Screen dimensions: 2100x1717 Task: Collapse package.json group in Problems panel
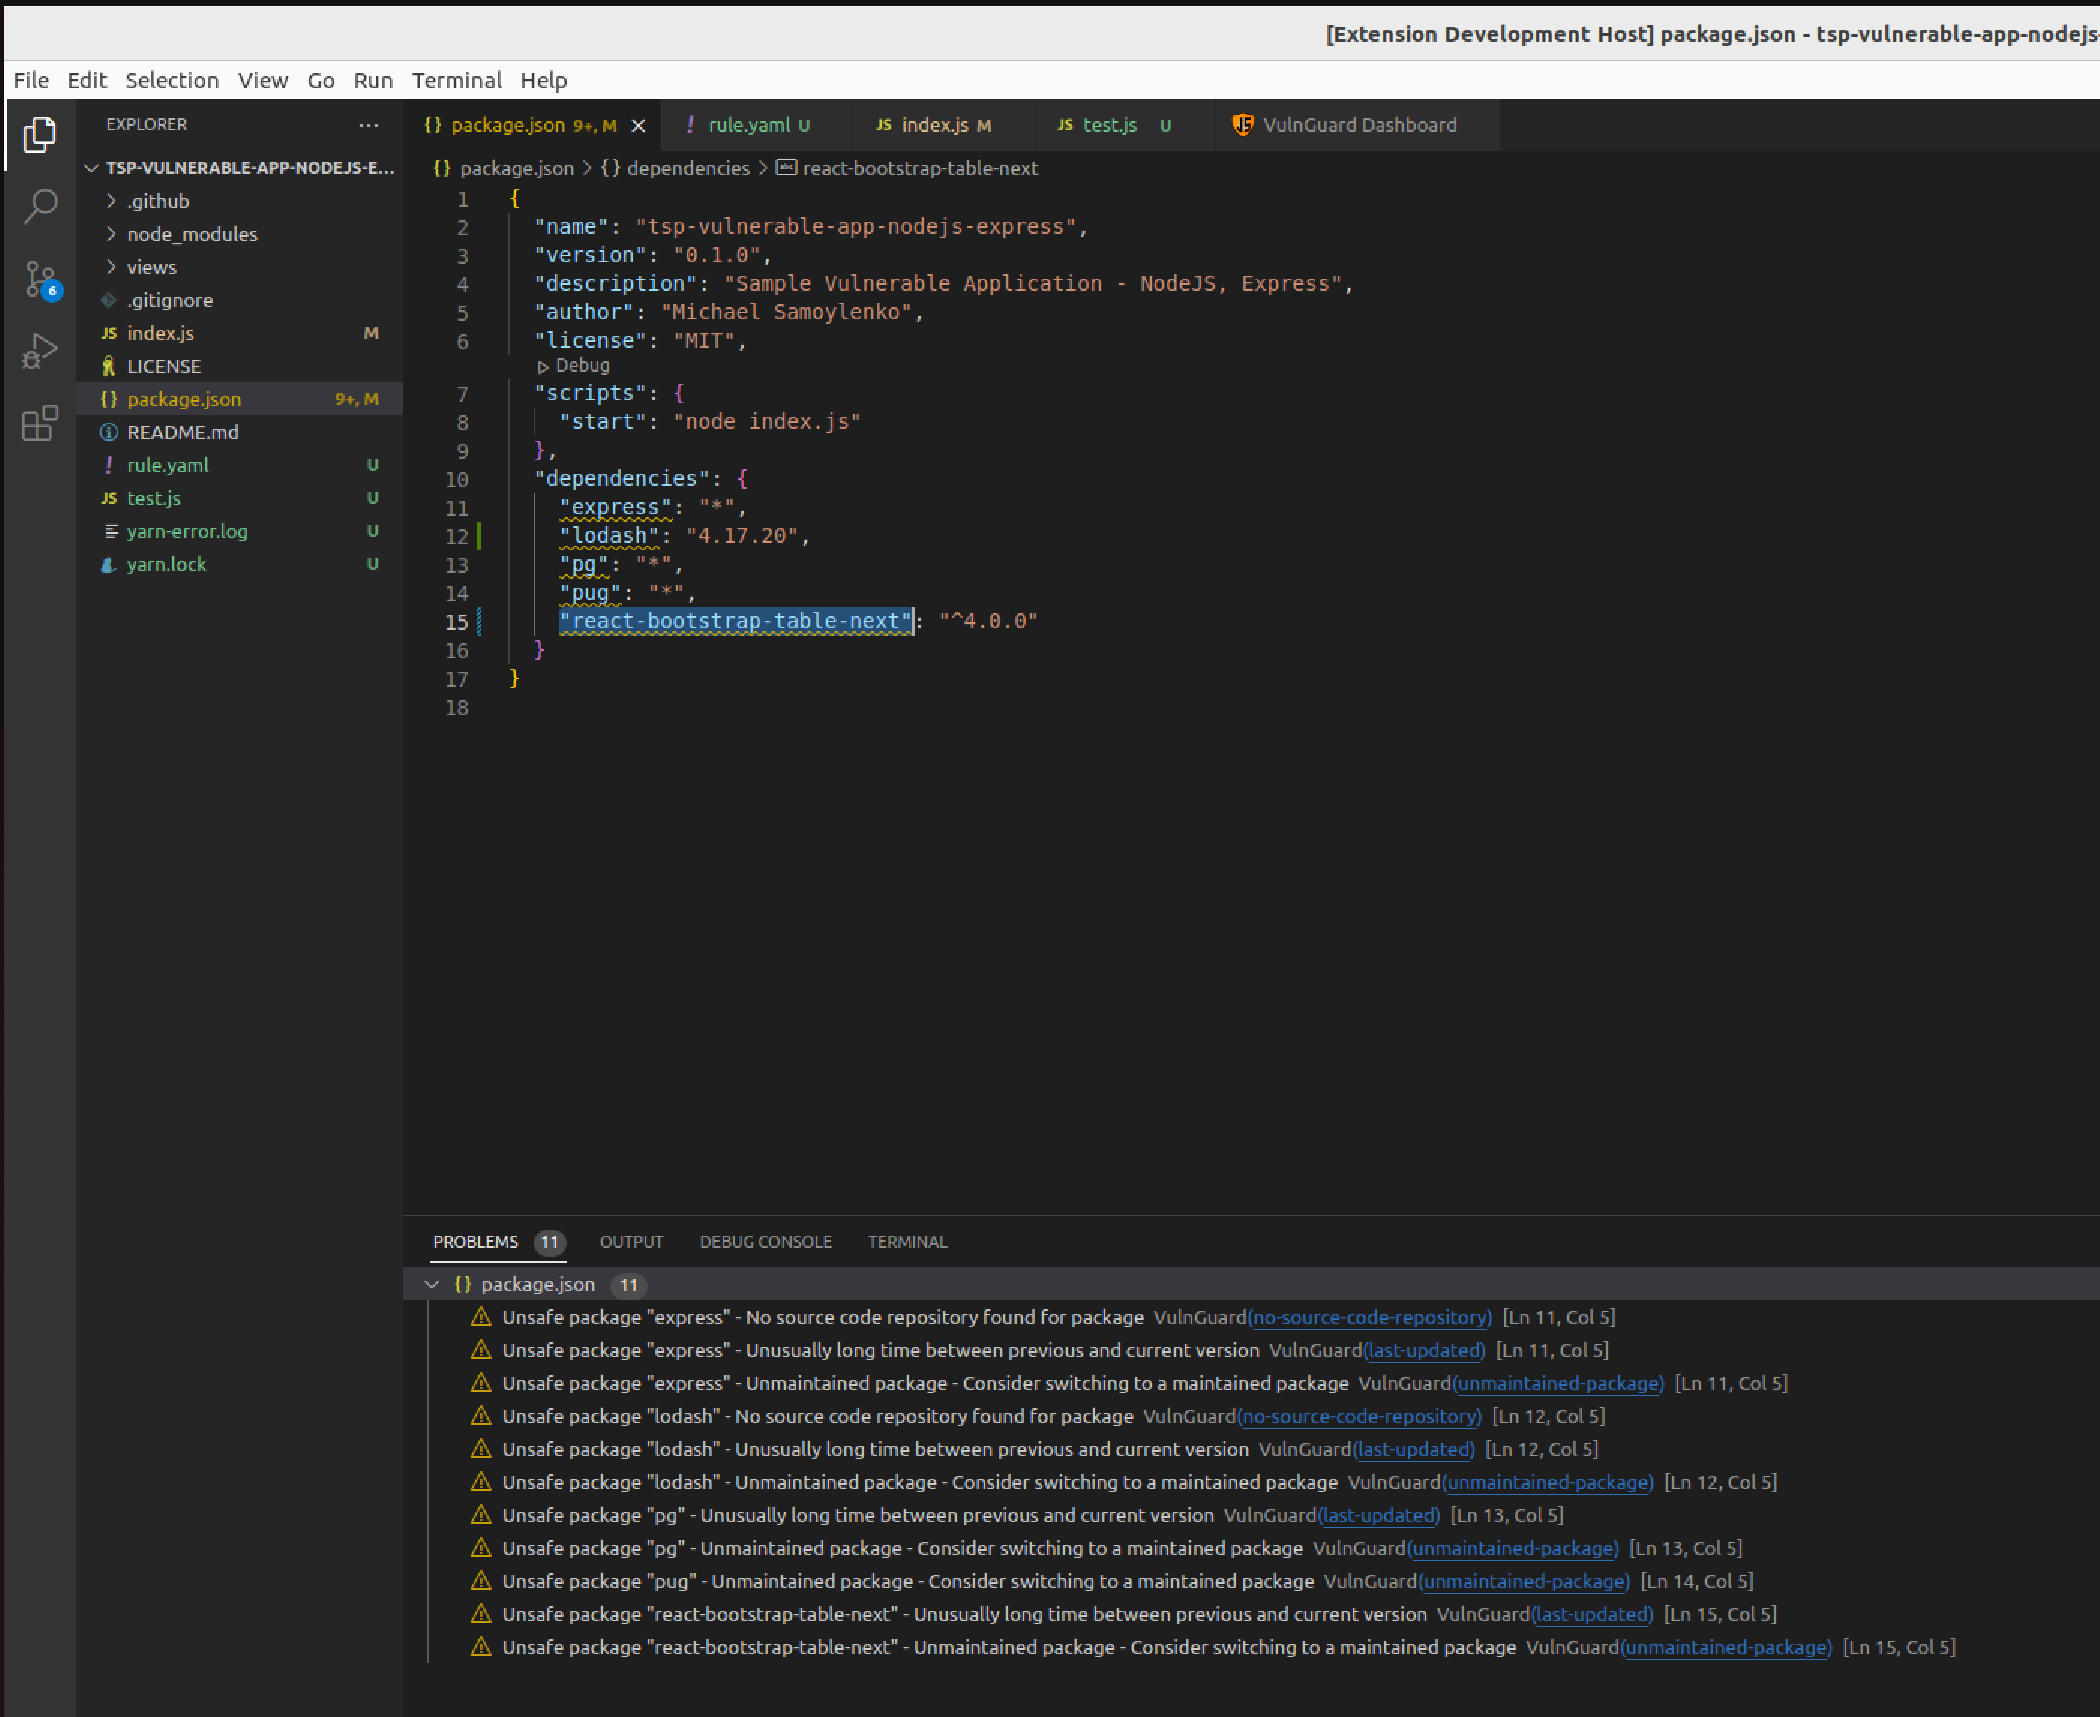pos(432,1284)
